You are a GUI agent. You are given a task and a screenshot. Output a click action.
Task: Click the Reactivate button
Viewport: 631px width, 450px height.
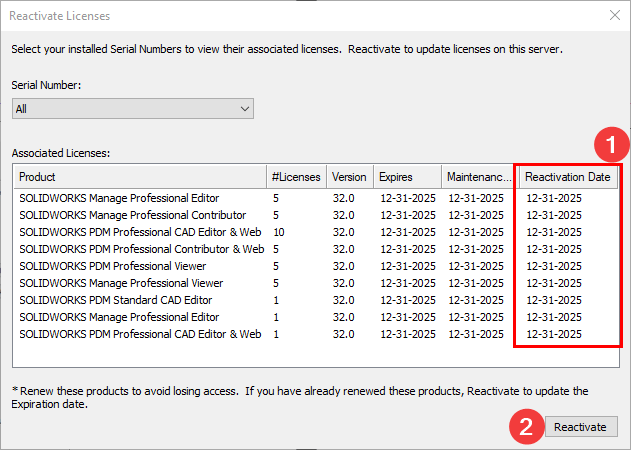tap(581, 427)
